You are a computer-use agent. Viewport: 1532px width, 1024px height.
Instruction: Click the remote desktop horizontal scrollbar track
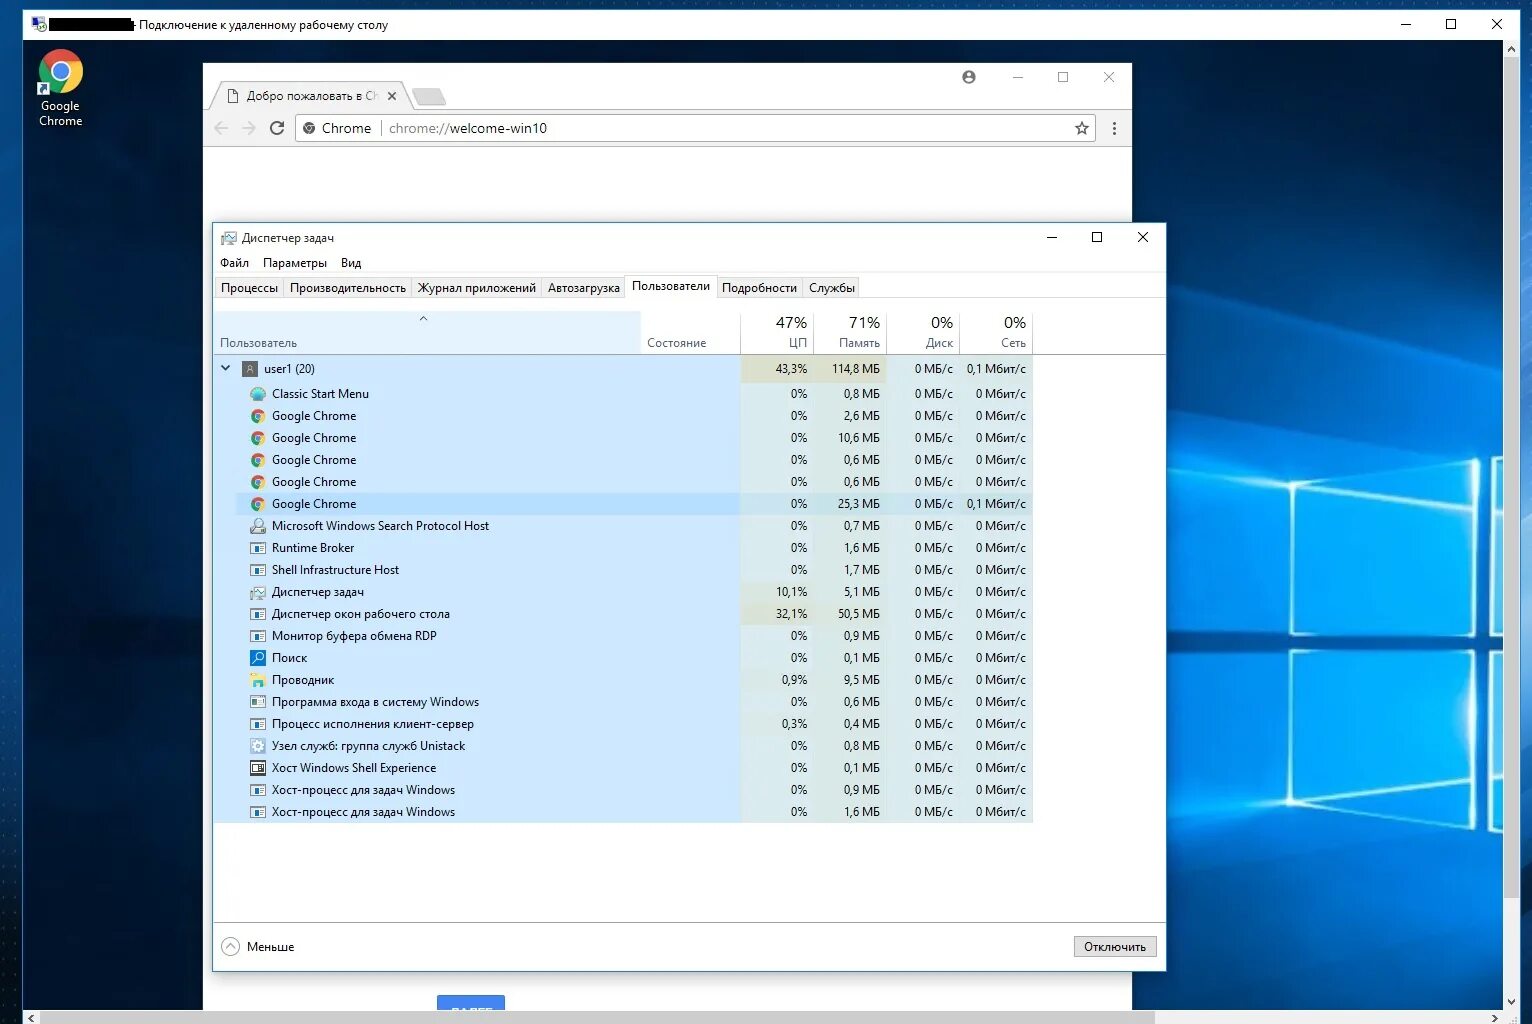[1319, 1017]
